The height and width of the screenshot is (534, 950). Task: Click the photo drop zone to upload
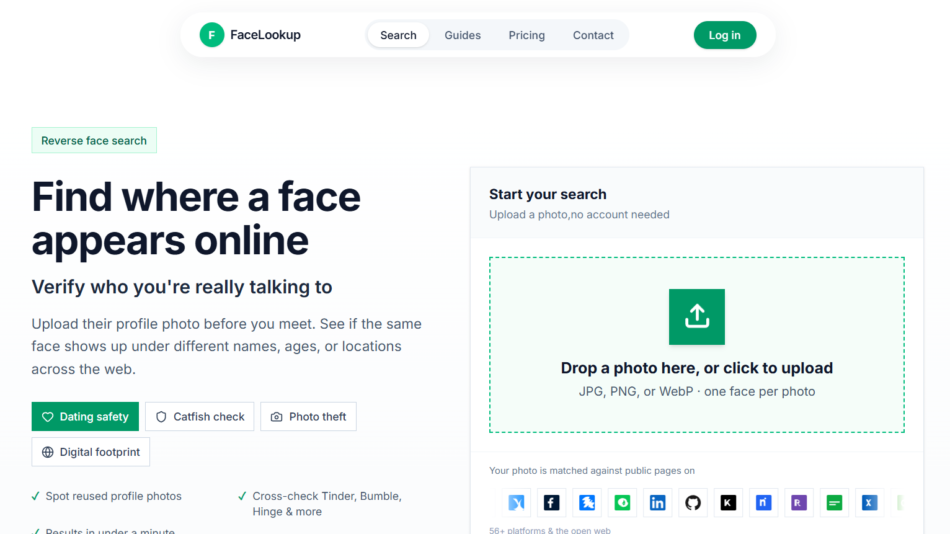click(697, 345)
